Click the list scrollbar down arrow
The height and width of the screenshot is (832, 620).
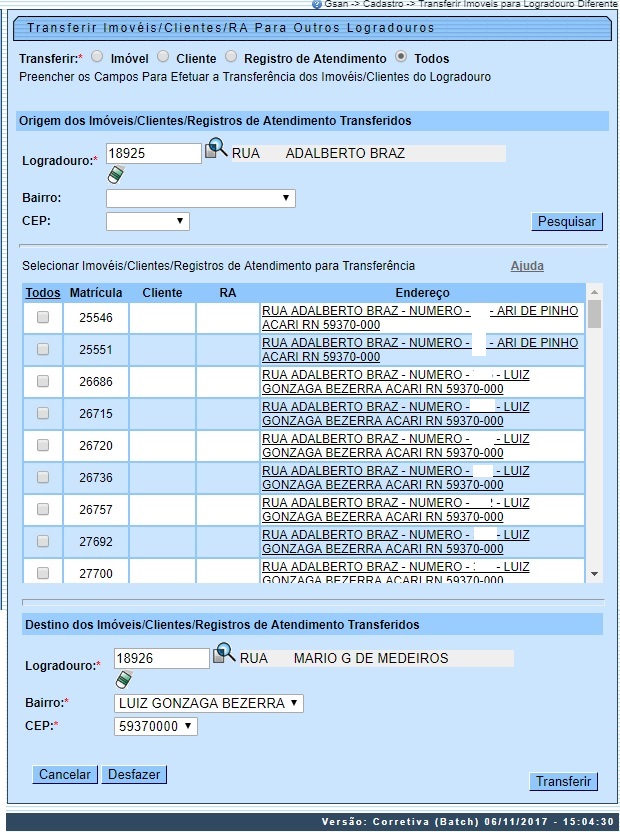595,574
